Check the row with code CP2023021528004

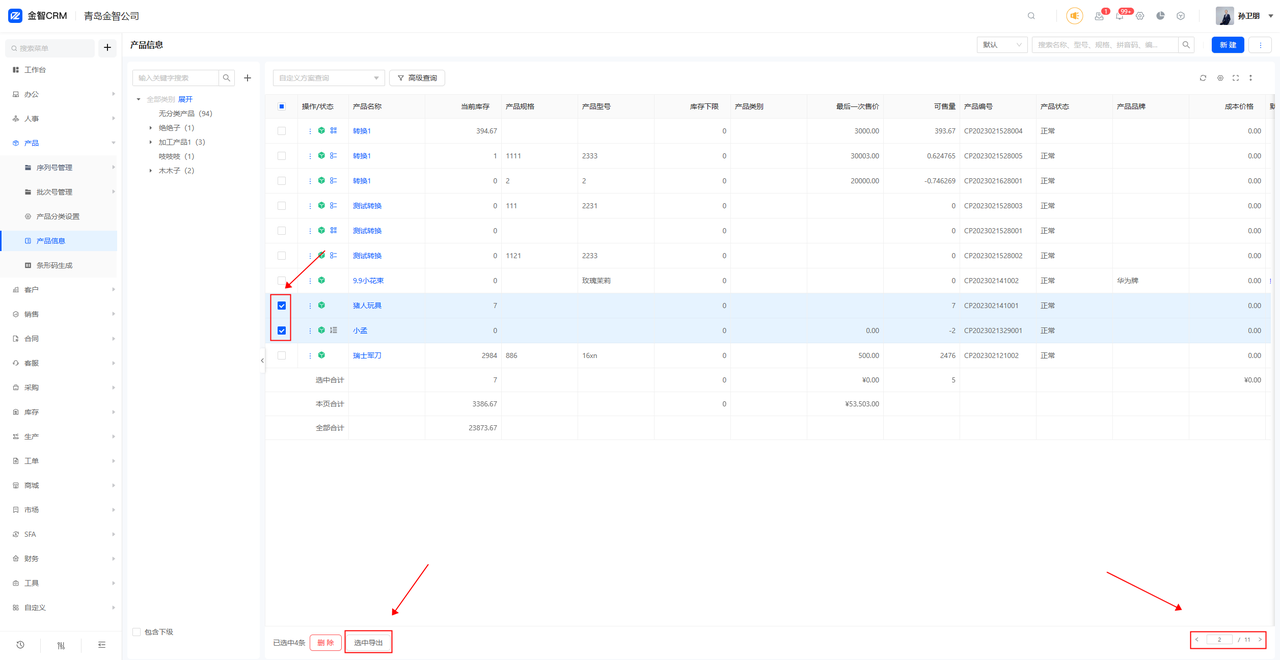[282, 131]
